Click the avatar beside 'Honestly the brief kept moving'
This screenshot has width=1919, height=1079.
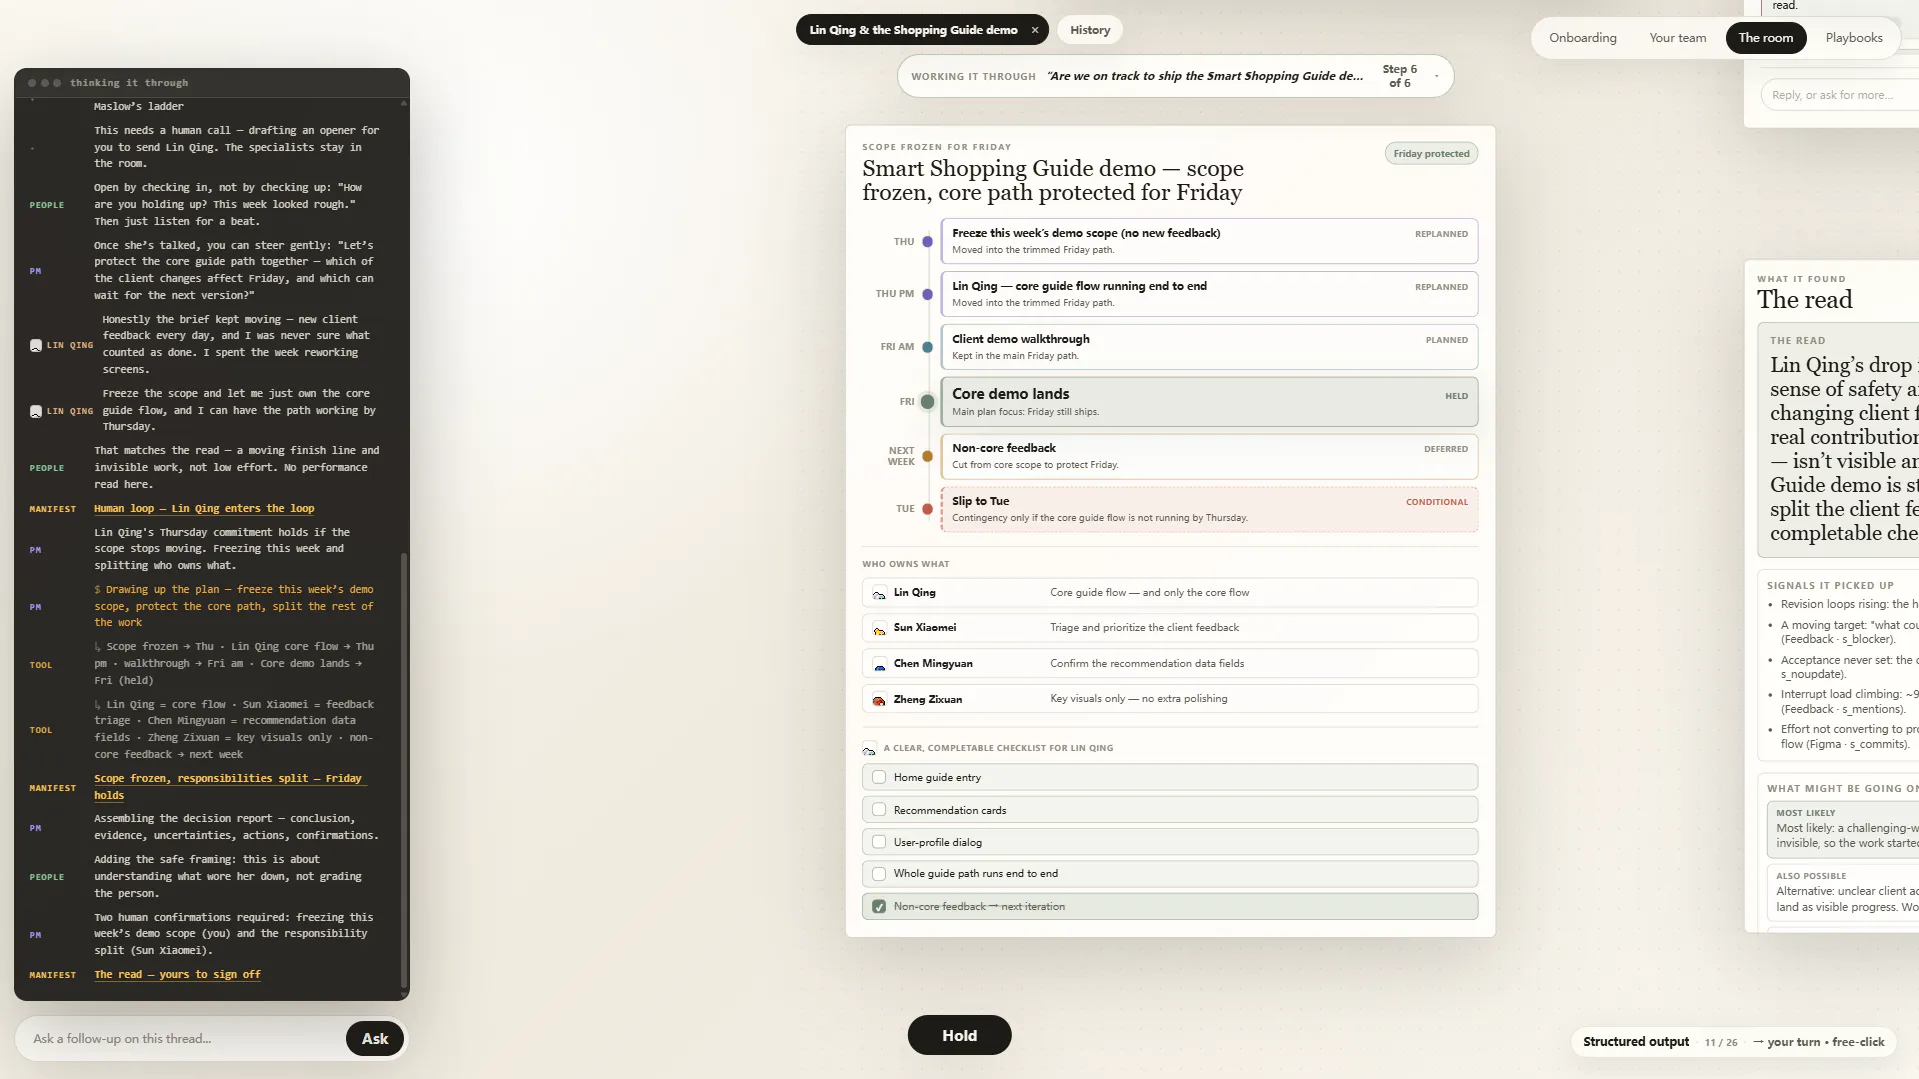coord(36,345)
